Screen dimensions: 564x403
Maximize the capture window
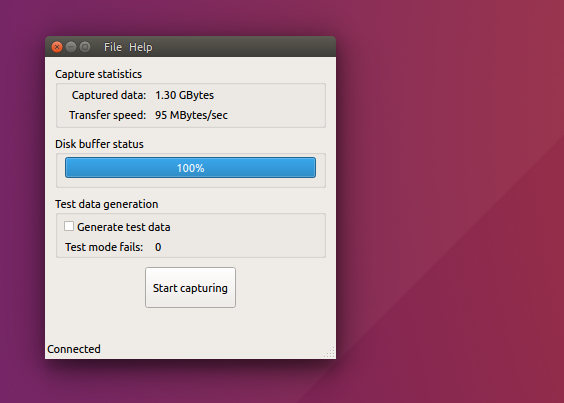coord(85,47)
